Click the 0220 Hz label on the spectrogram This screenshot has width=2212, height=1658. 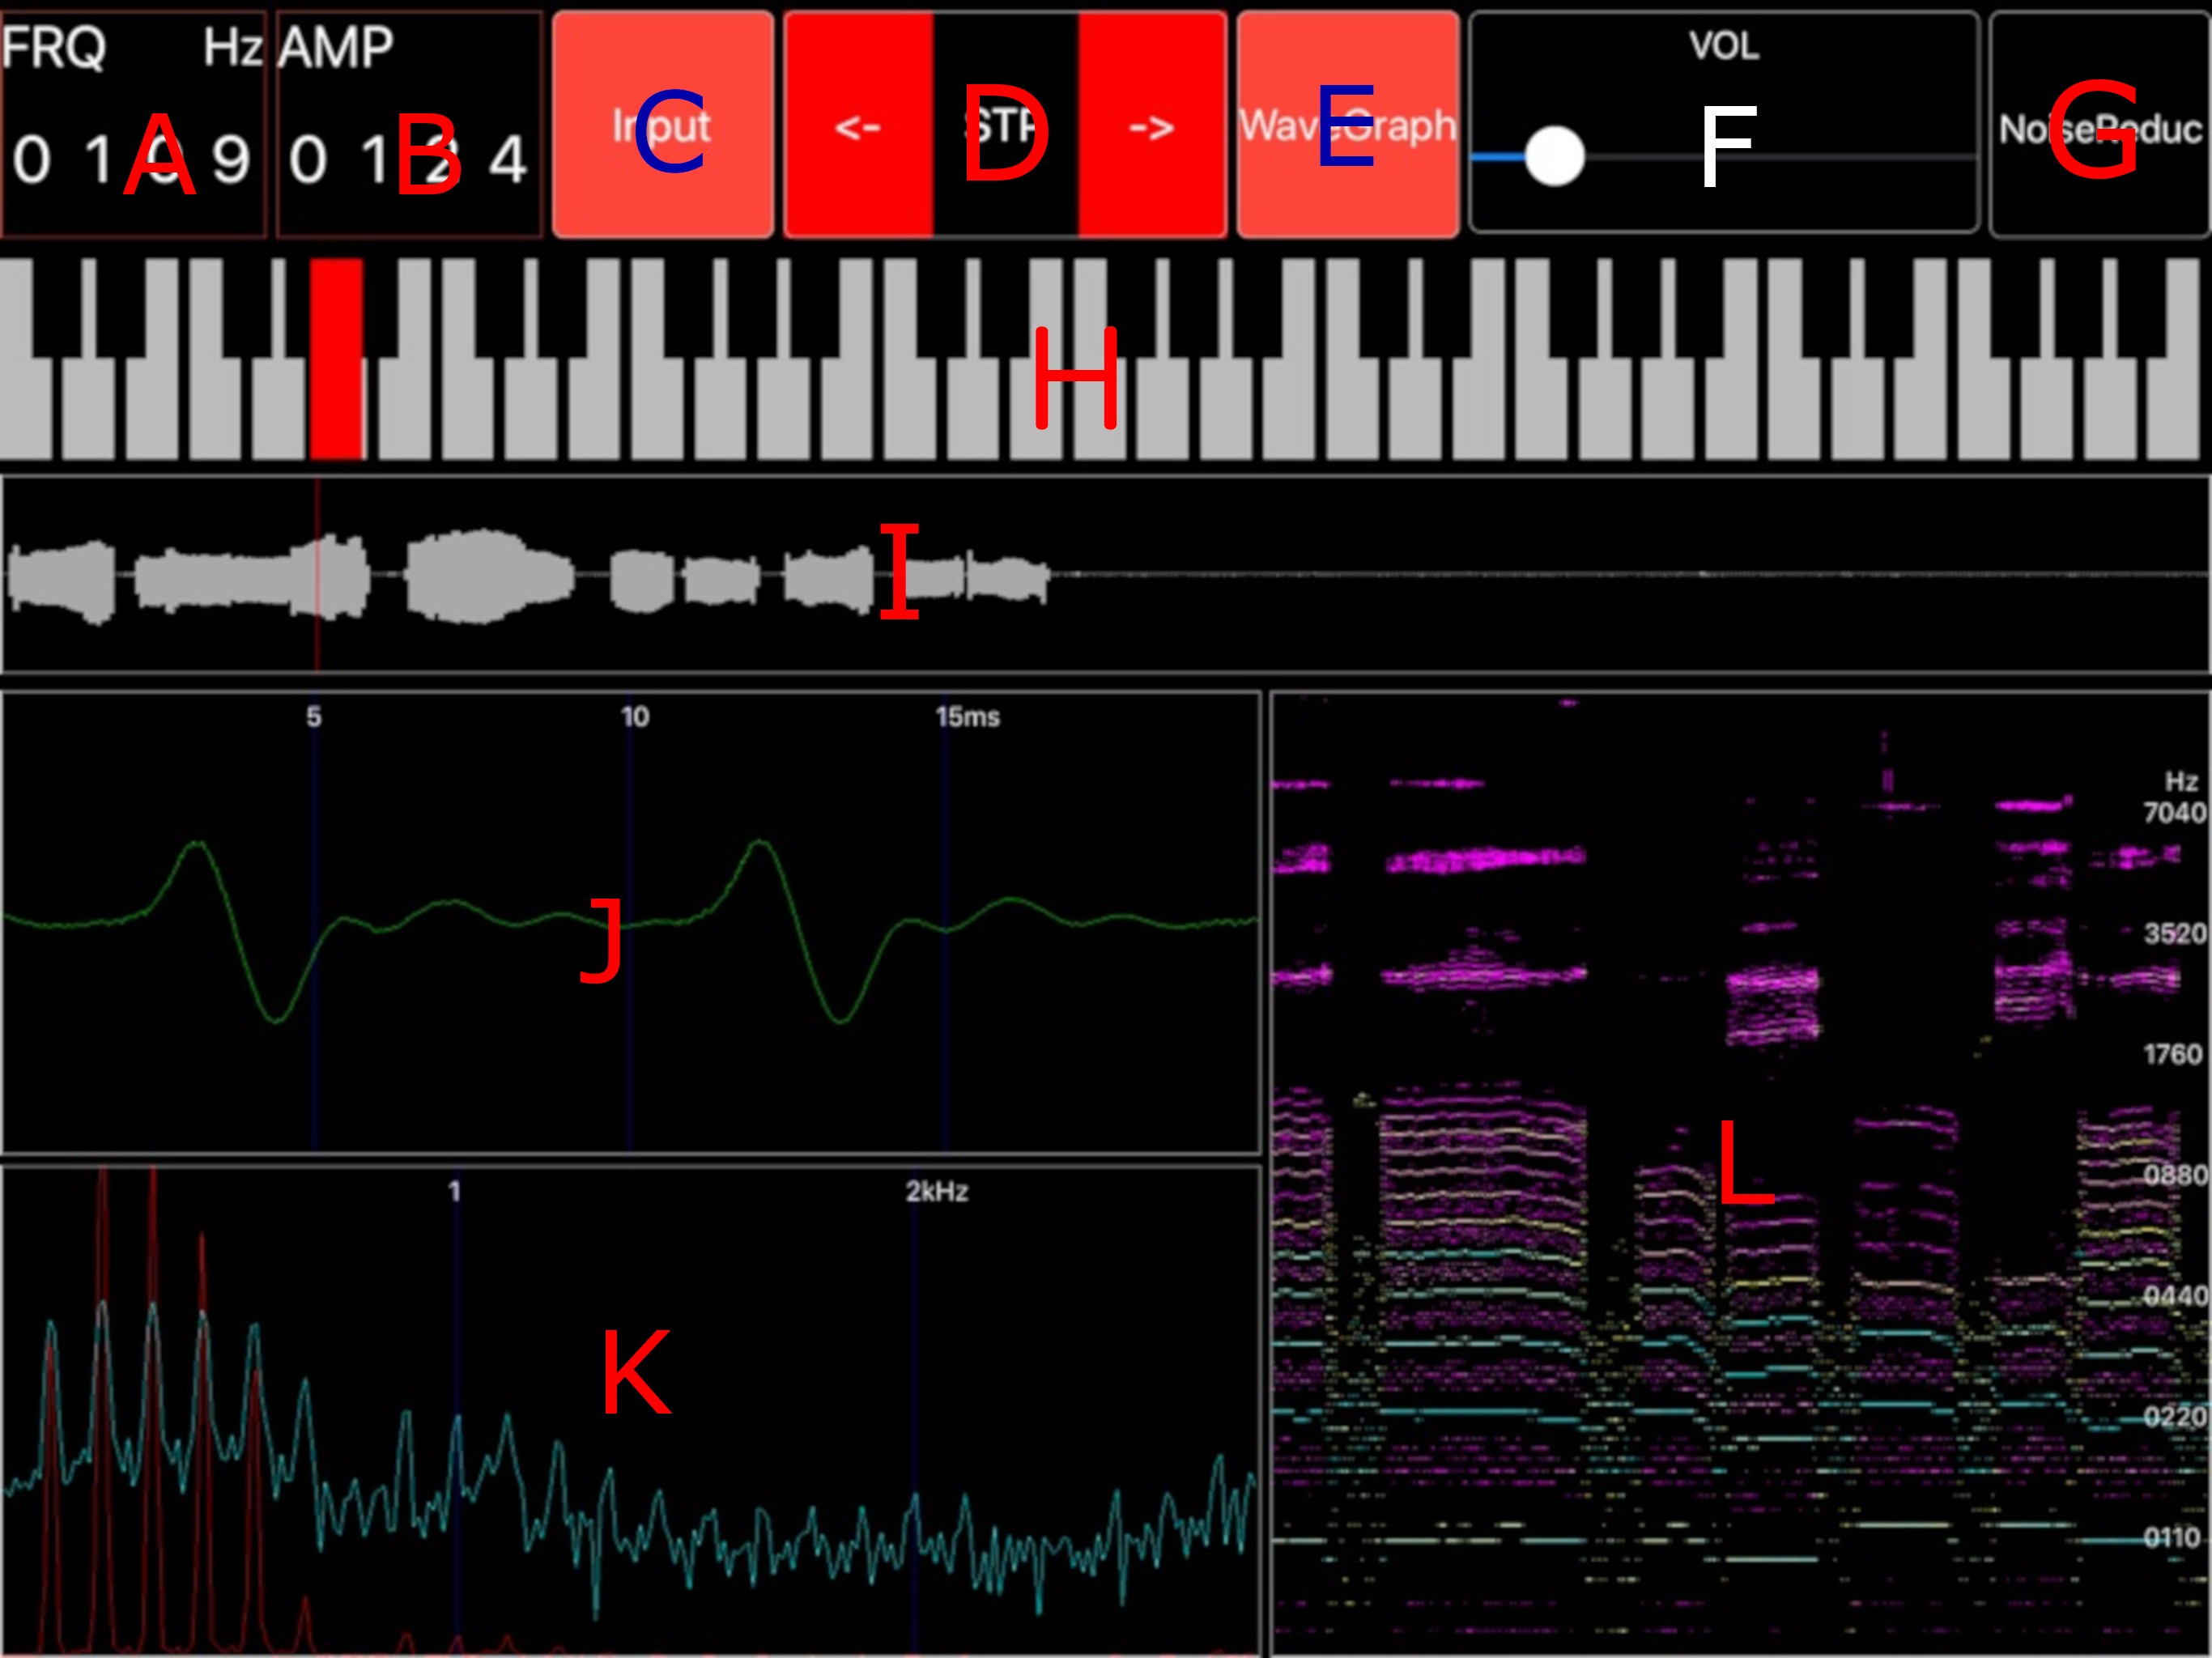pyautogui.click(x=2174, y=1416)
